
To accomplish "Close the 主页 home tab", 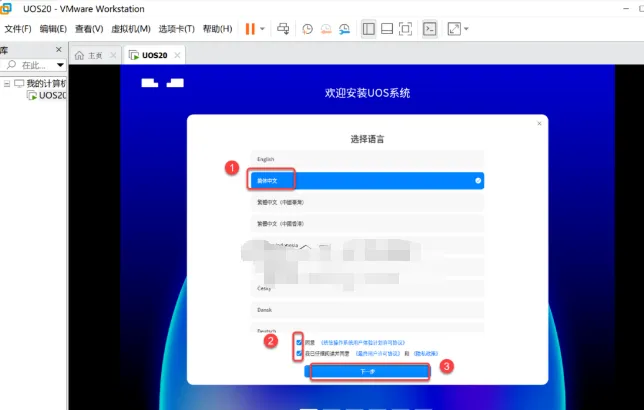I will pos(113,55).
